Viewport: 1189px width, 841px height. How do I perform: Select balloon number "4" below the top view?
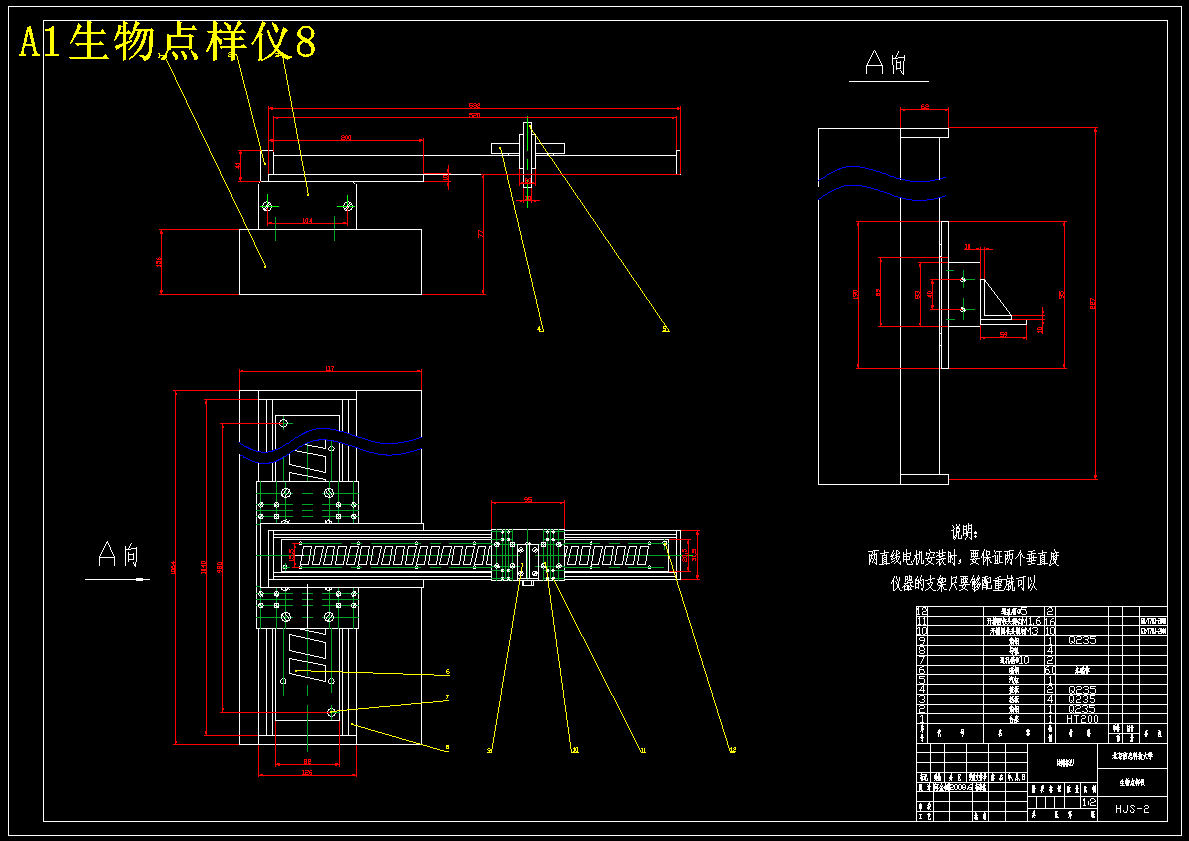pos(540,329)
